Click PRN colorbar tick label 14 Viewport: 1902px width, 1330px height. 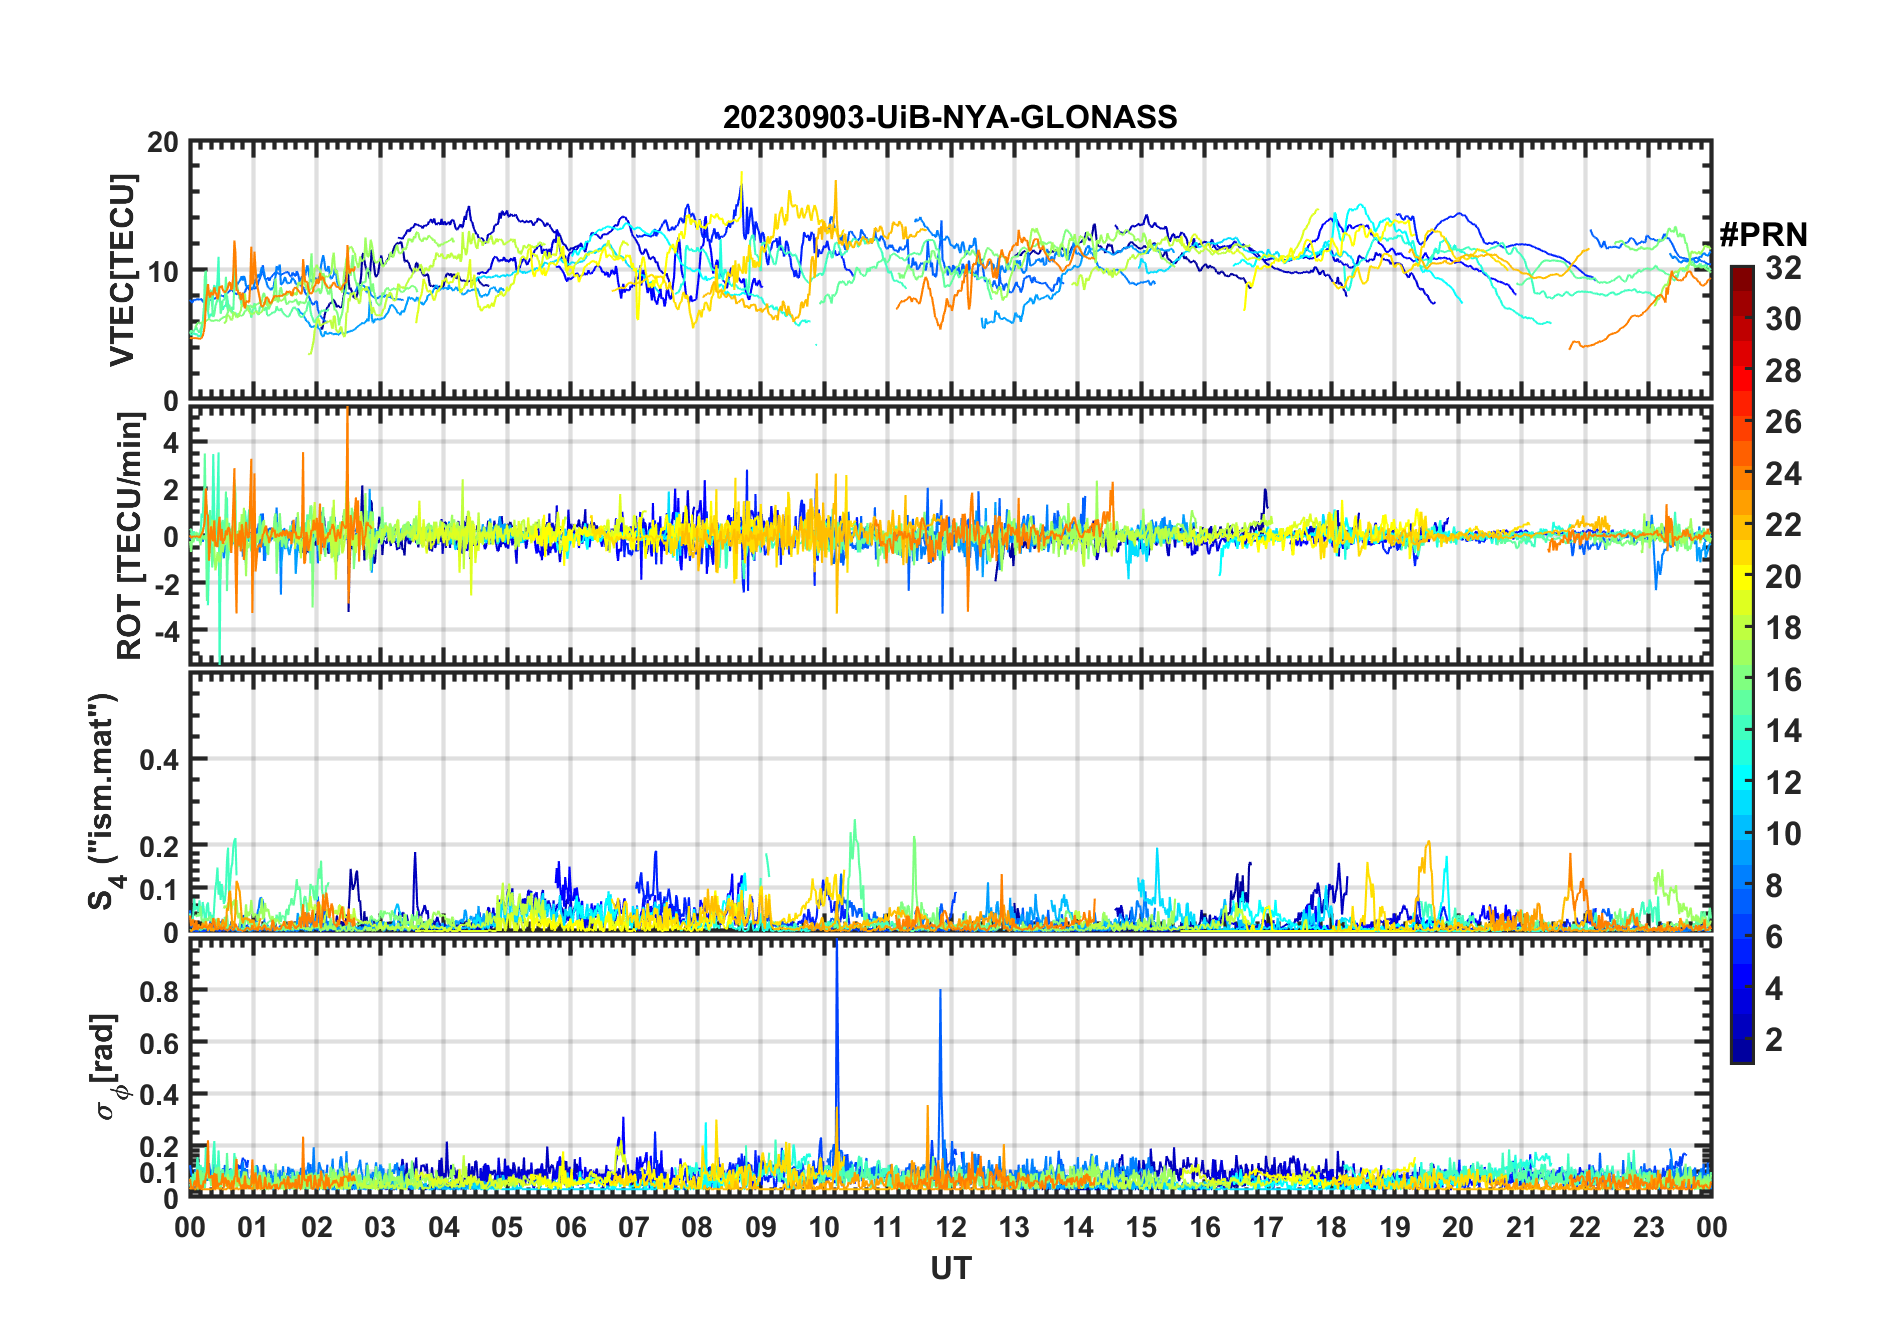tap(1783, 731)
